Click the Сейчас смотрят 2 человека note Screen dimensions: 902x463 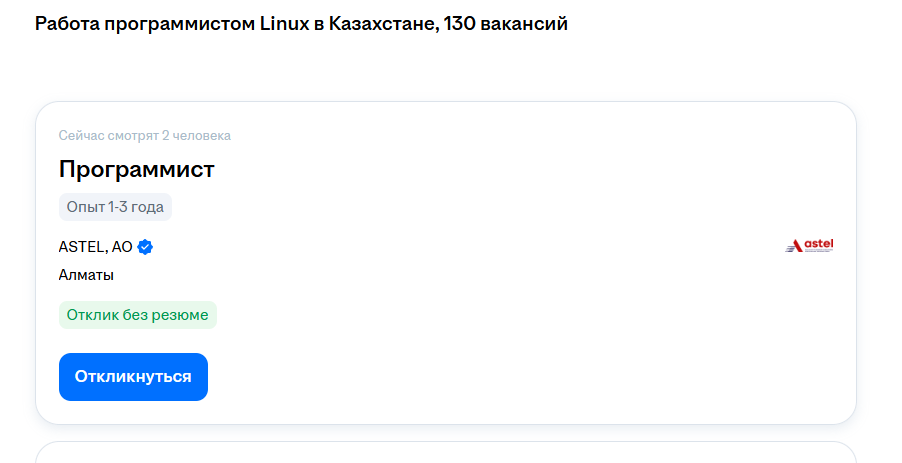(x=144, y=136)
